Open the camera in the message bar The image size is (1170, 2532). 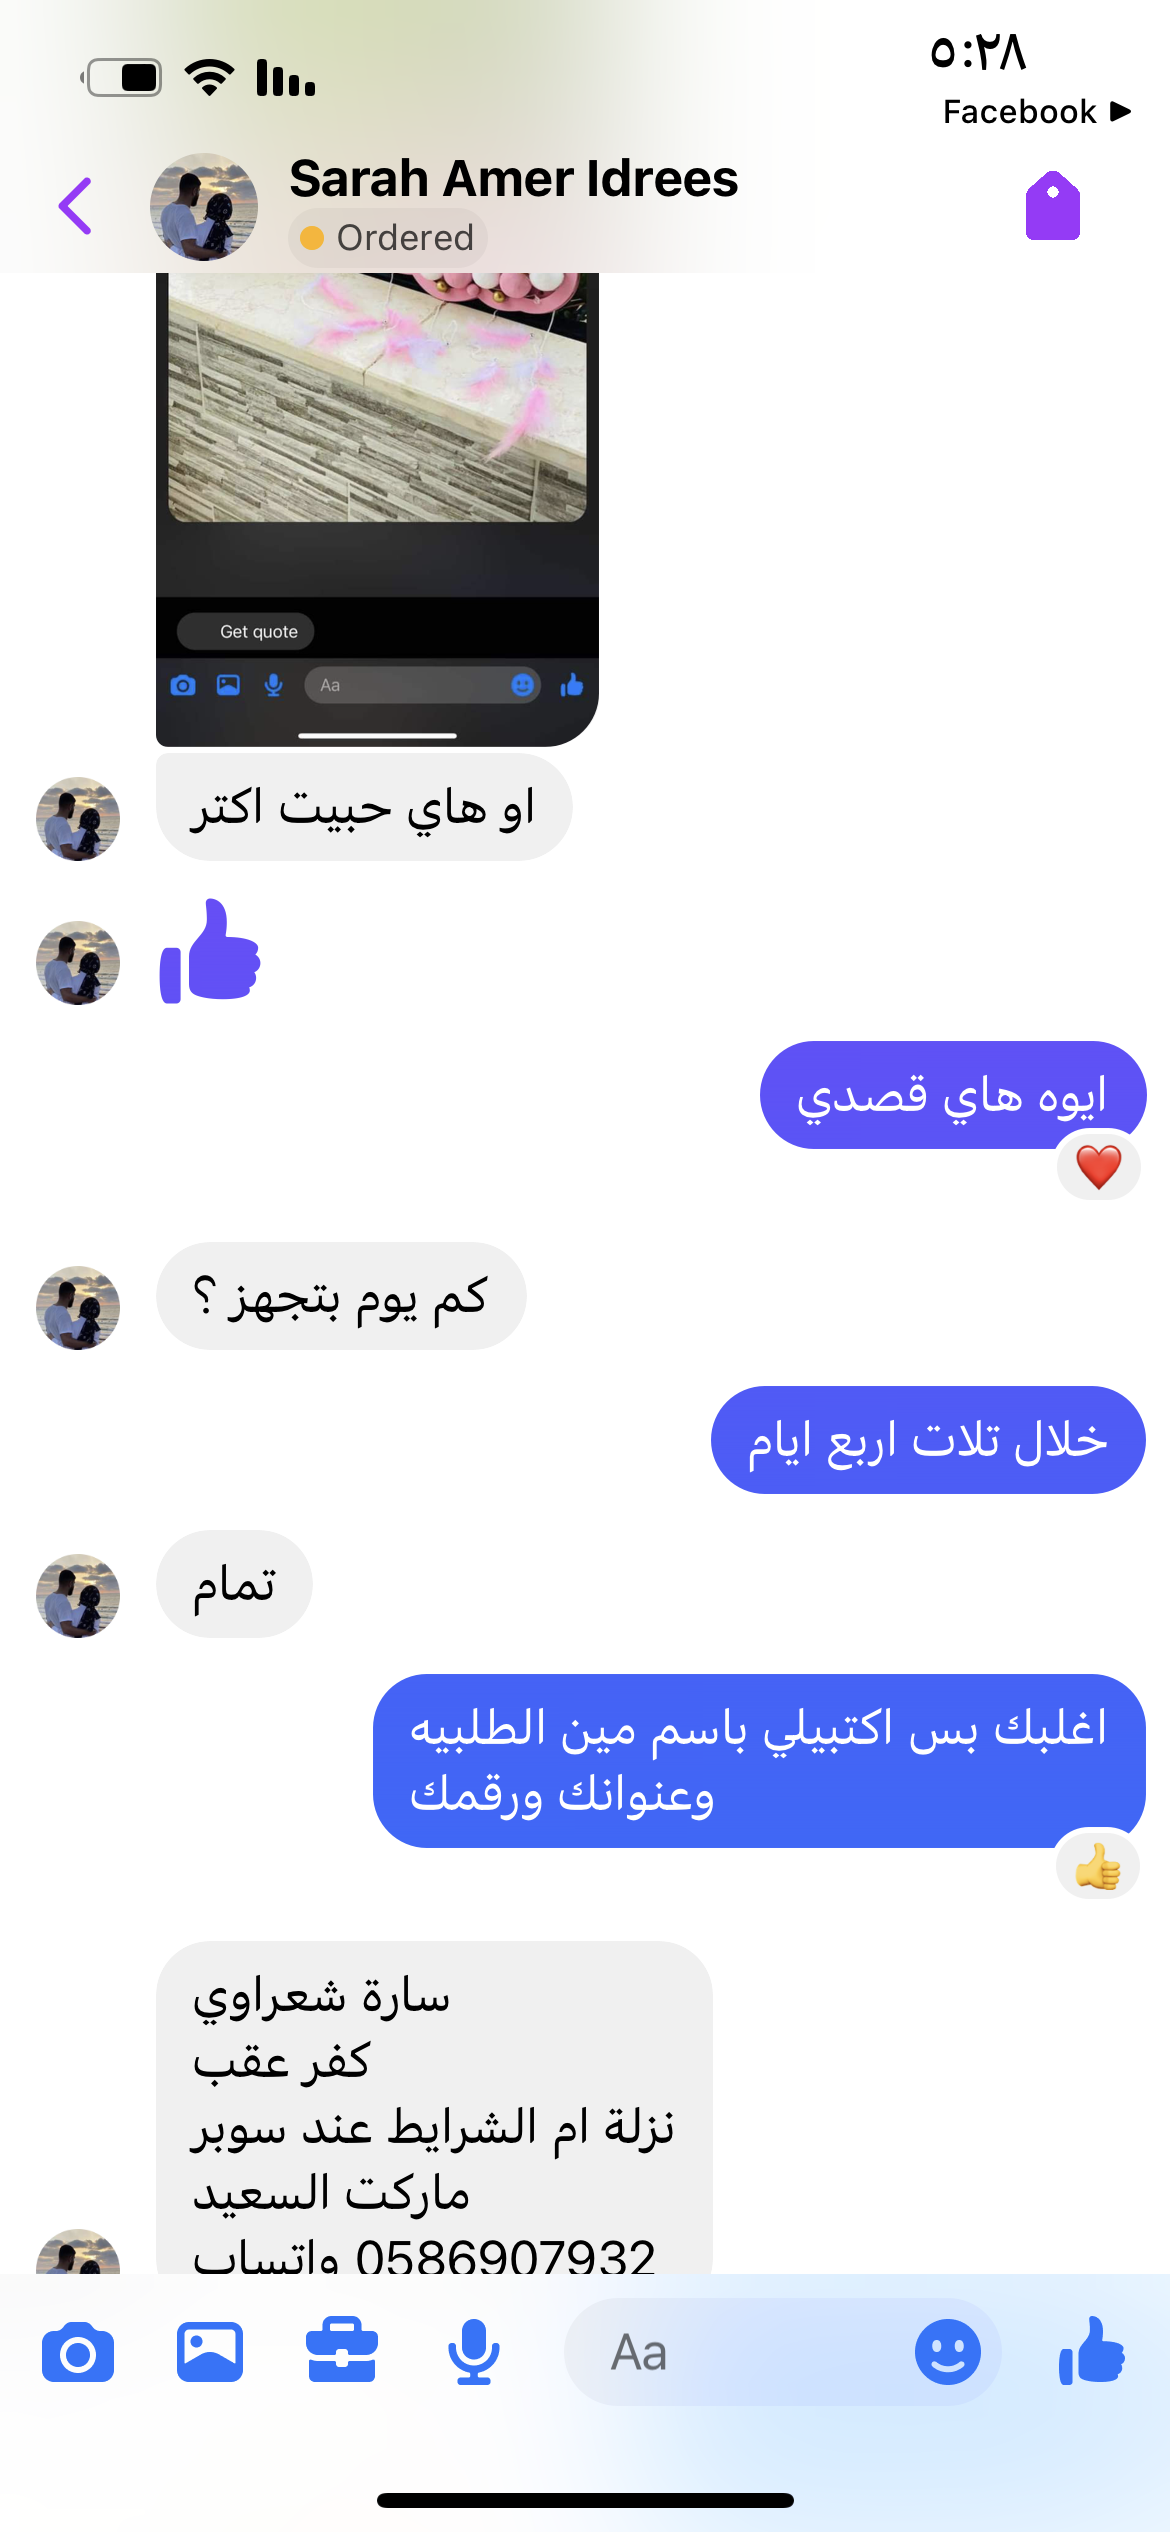pyautogui.click(x=78, y=2353)
